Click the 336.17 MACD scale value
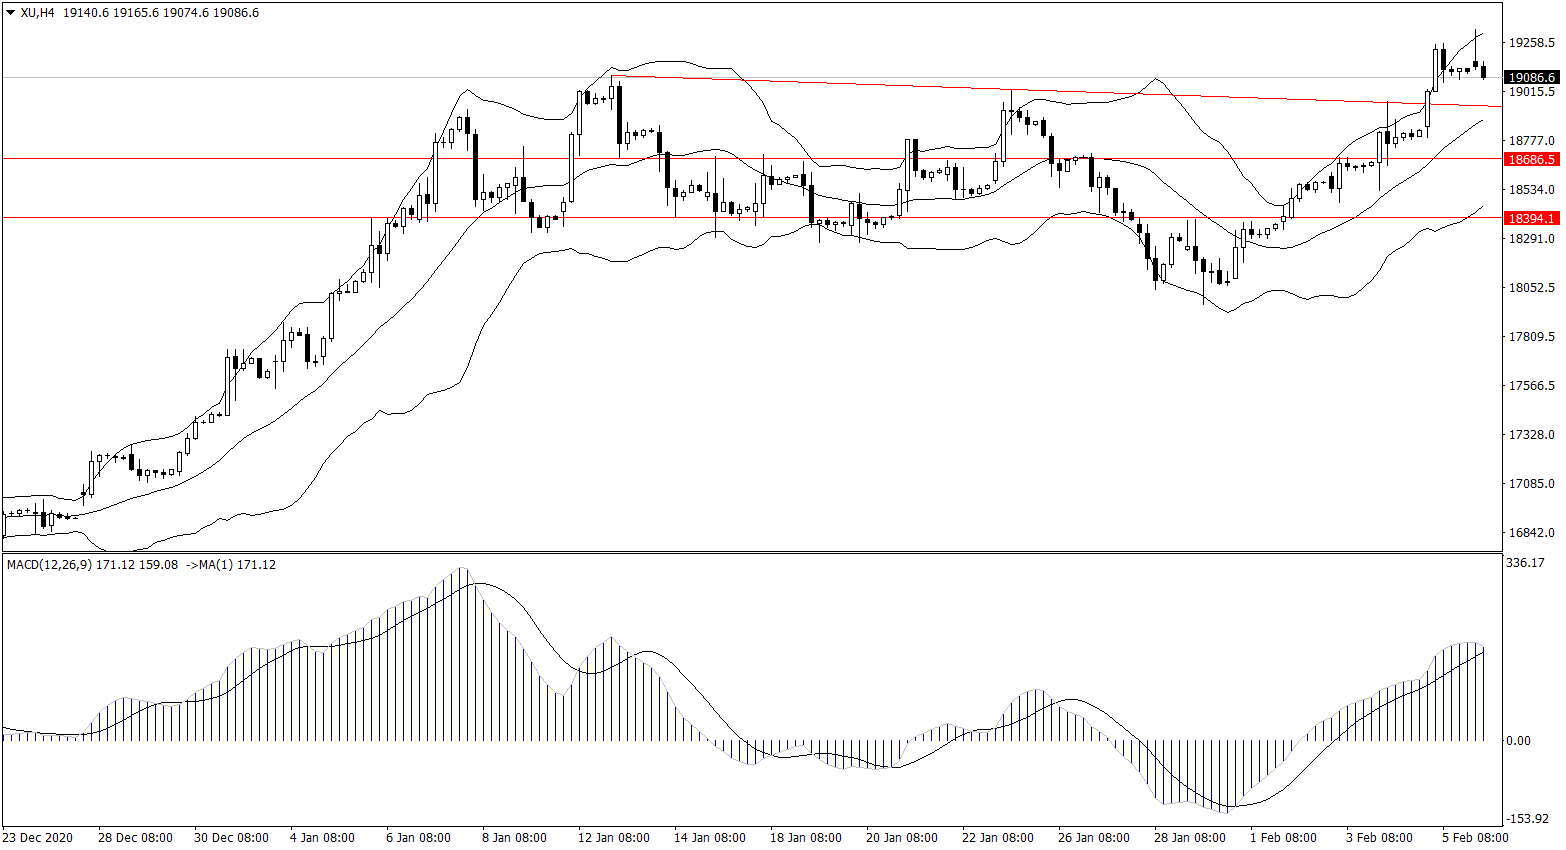The width and height of the screenshot is (1566, 850). tap(1525, 563)
